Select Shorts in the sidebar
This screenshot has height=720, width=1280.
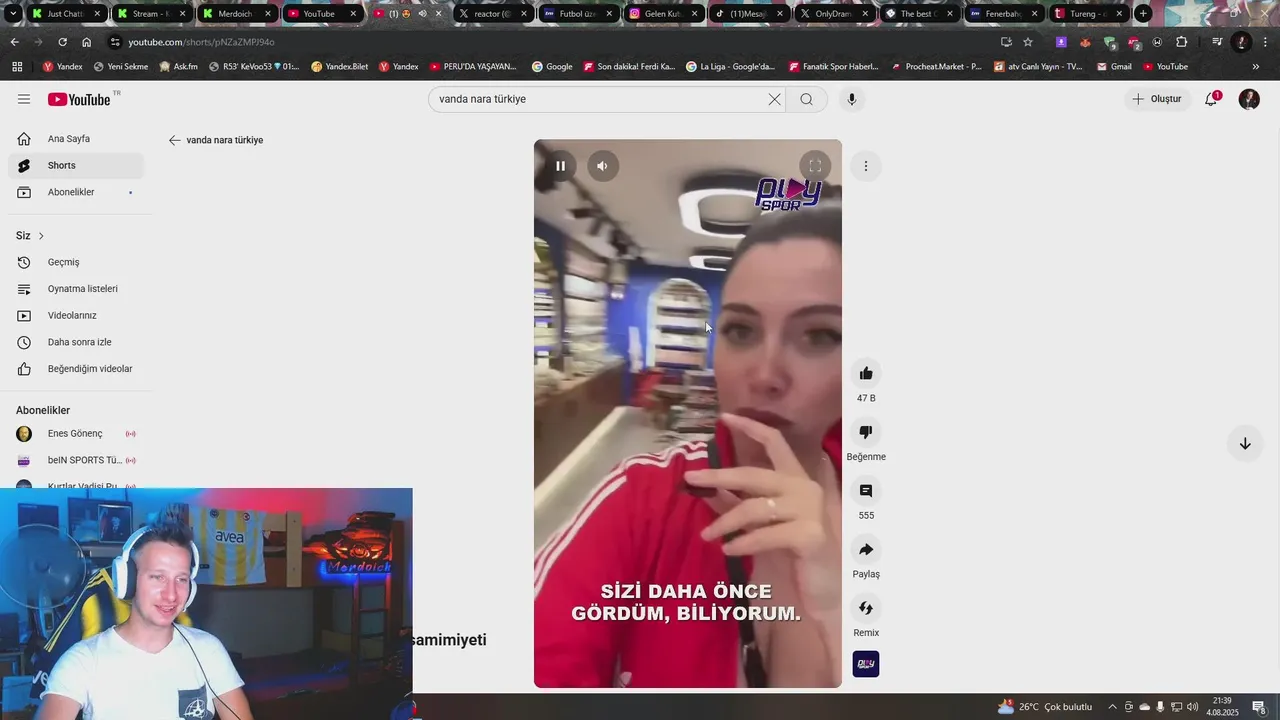click(x=76, y=165)
